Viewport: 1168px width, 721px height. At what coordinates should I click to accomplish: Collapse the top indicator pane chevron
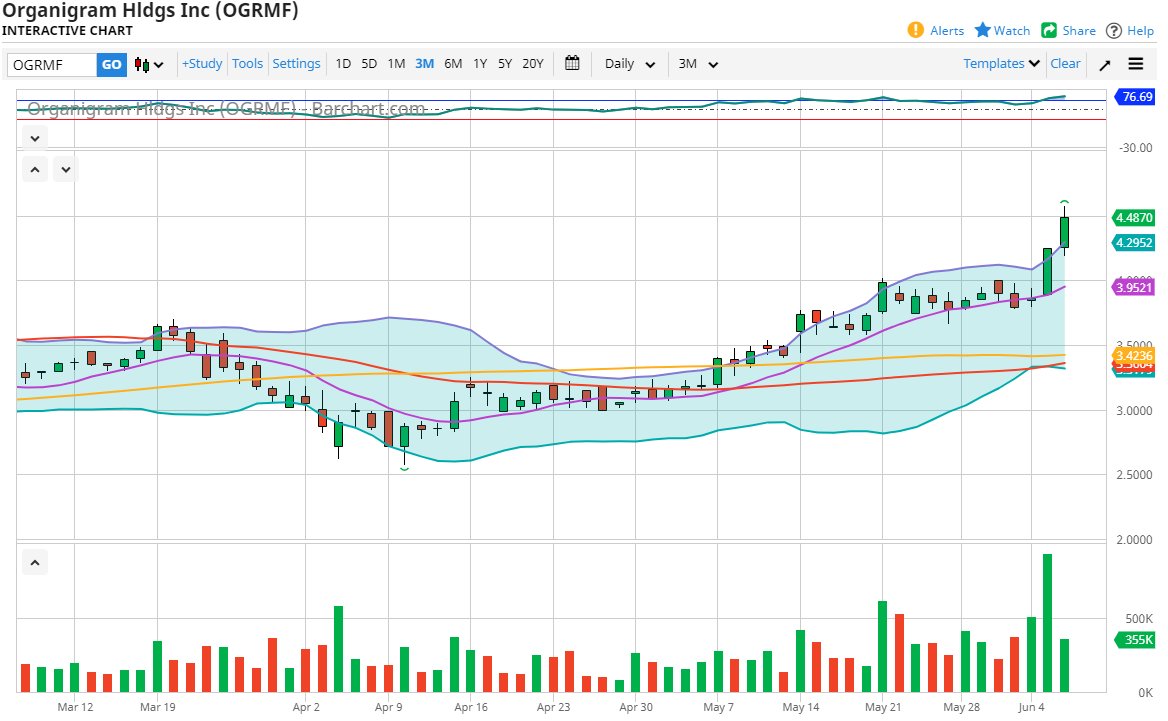(x=35, y=139)
